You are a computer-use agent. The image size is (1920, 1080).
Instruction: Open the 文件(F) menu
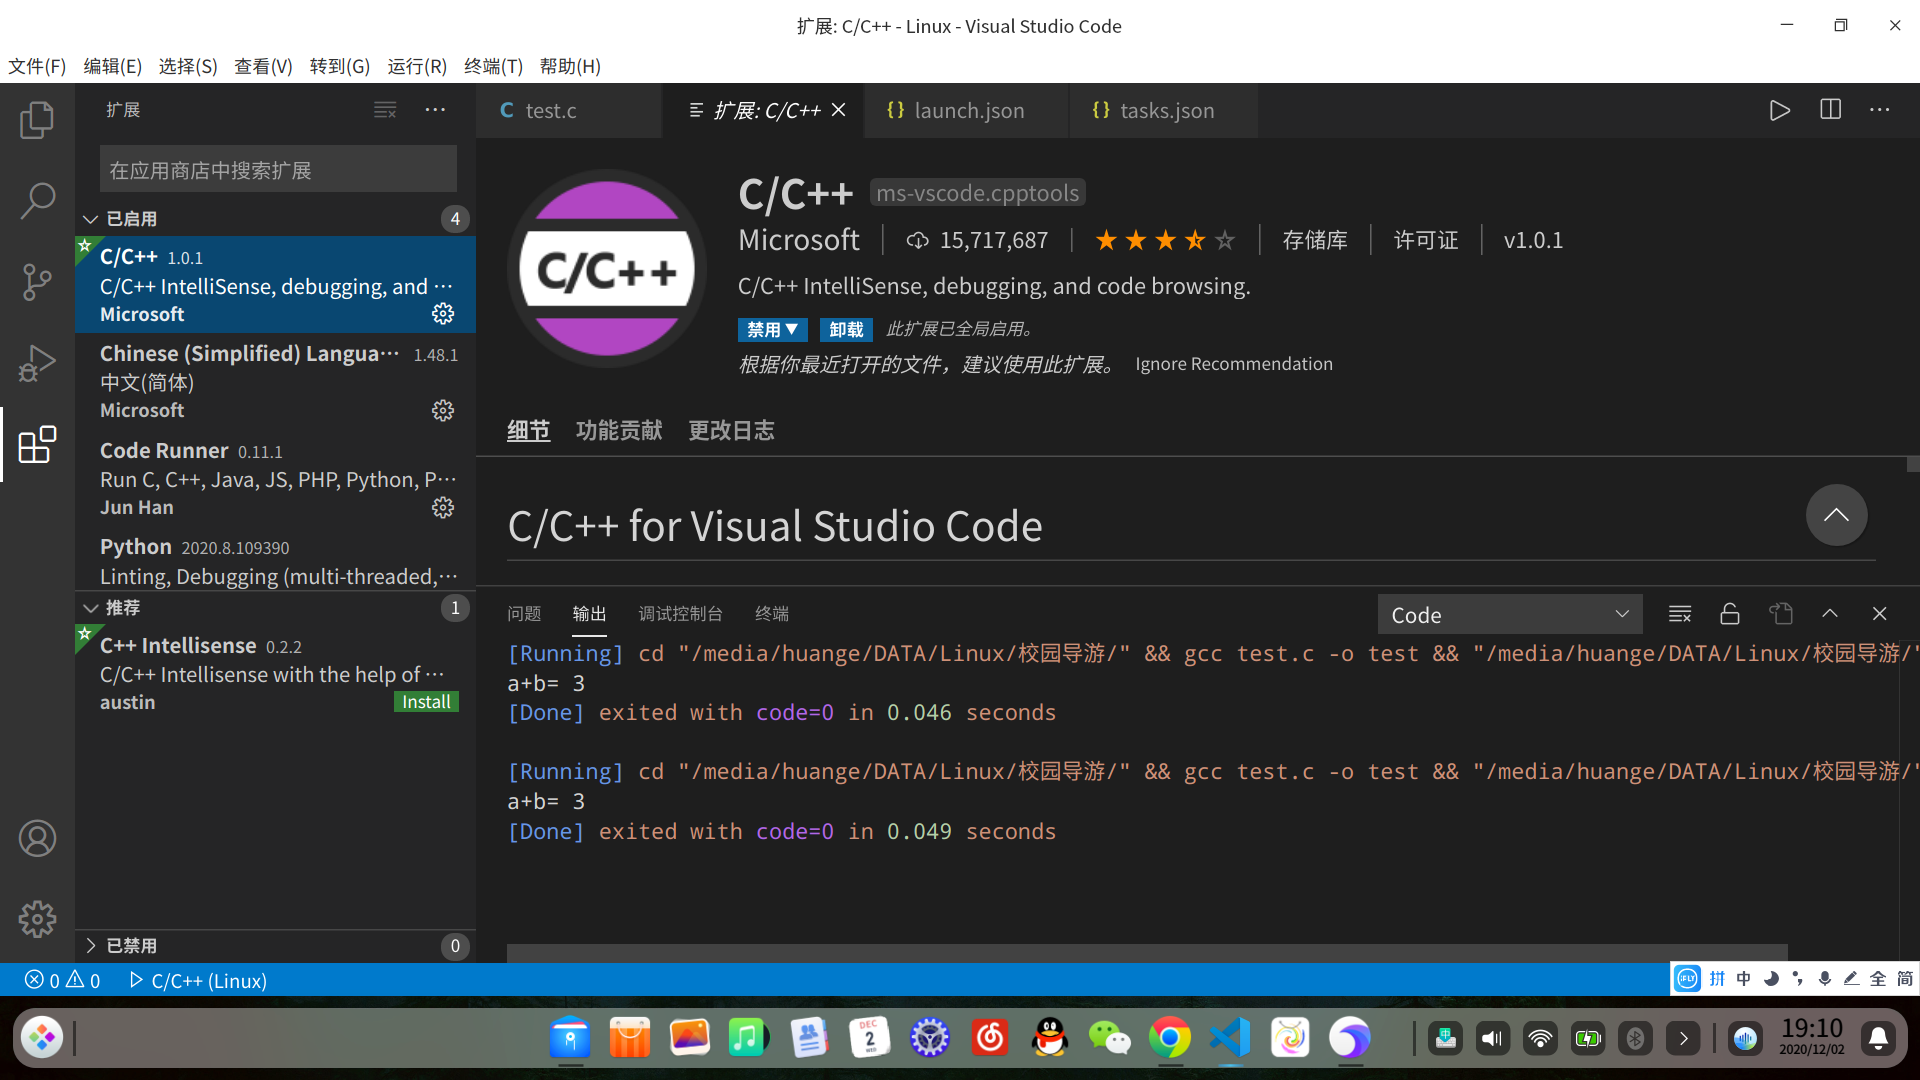coord(37,66)
